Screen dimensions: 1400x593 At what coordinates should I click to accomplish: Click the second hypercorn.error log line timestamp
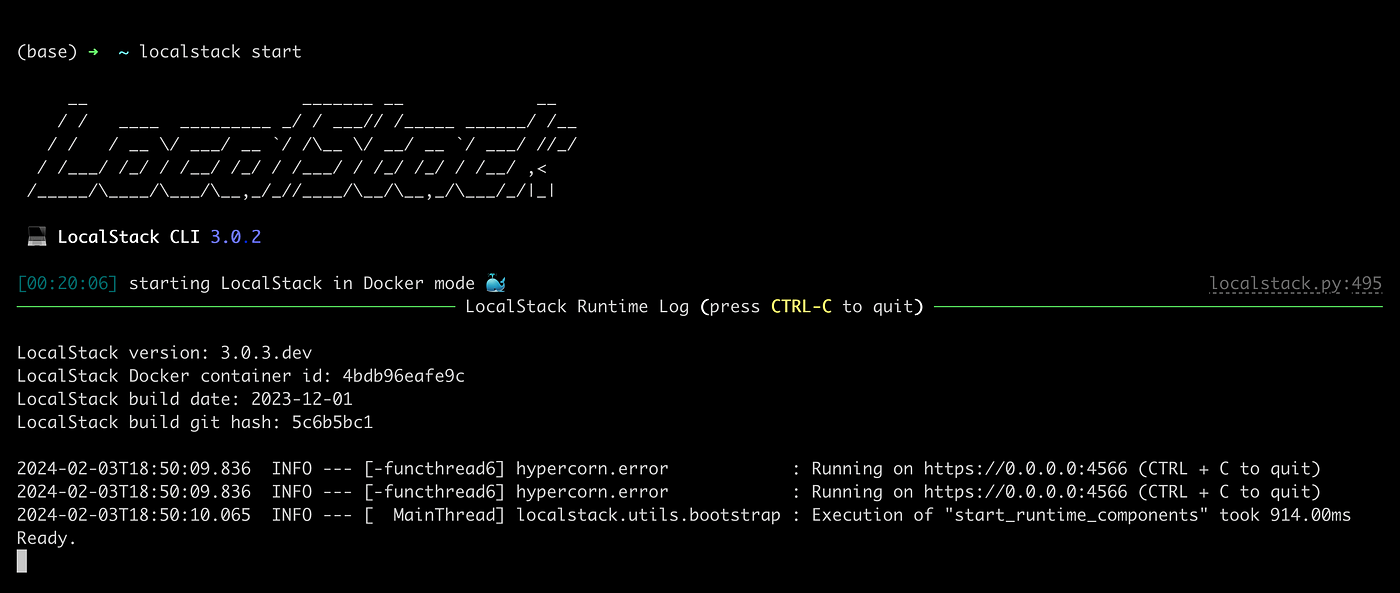click(x=134, y=492)
